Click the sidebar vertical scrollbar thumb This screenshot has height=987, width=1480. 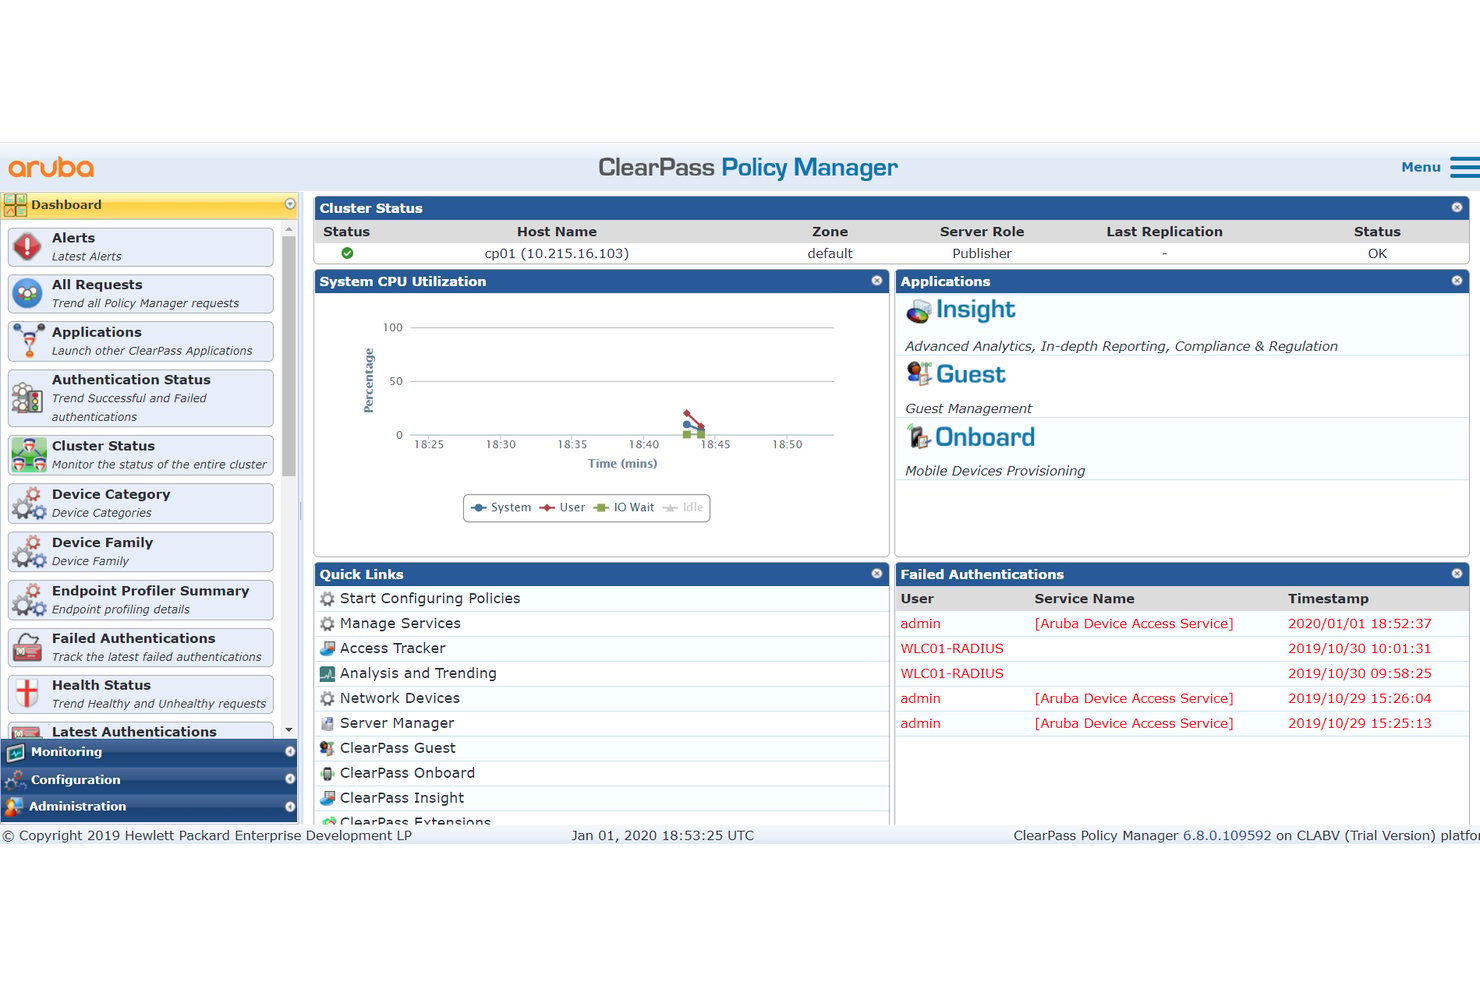(289, 356)
